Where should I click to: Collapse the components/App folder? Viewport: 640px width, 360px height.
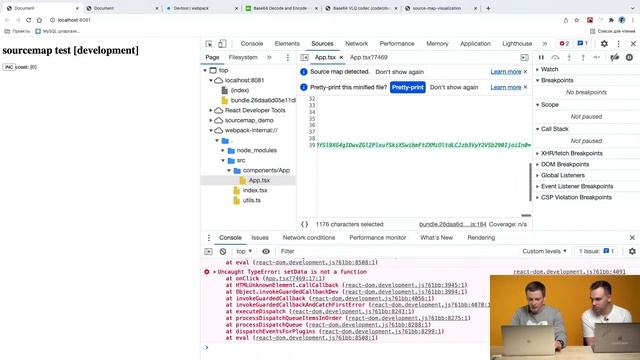coord(229,171)
